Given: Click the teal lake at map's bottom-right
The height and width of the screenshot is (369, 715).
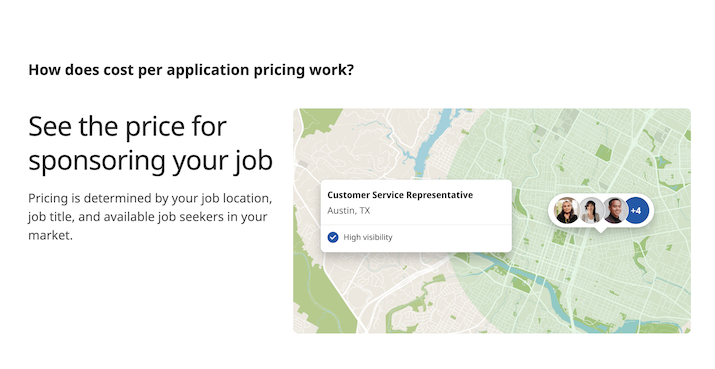Looking at the screenshot, I should point(632,326).
